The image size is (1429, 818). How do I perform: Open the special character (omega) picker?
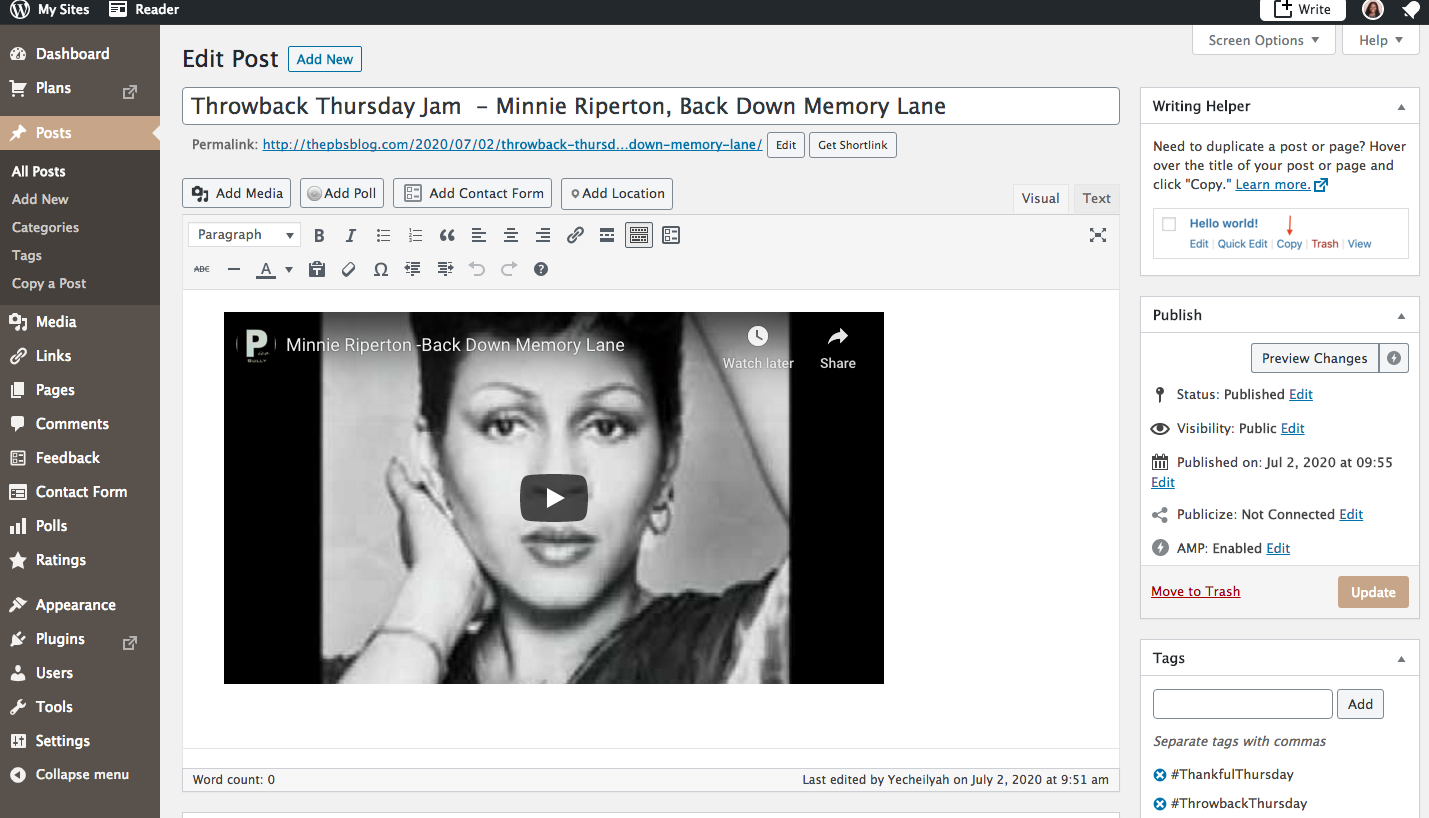[x=380, y=270]
